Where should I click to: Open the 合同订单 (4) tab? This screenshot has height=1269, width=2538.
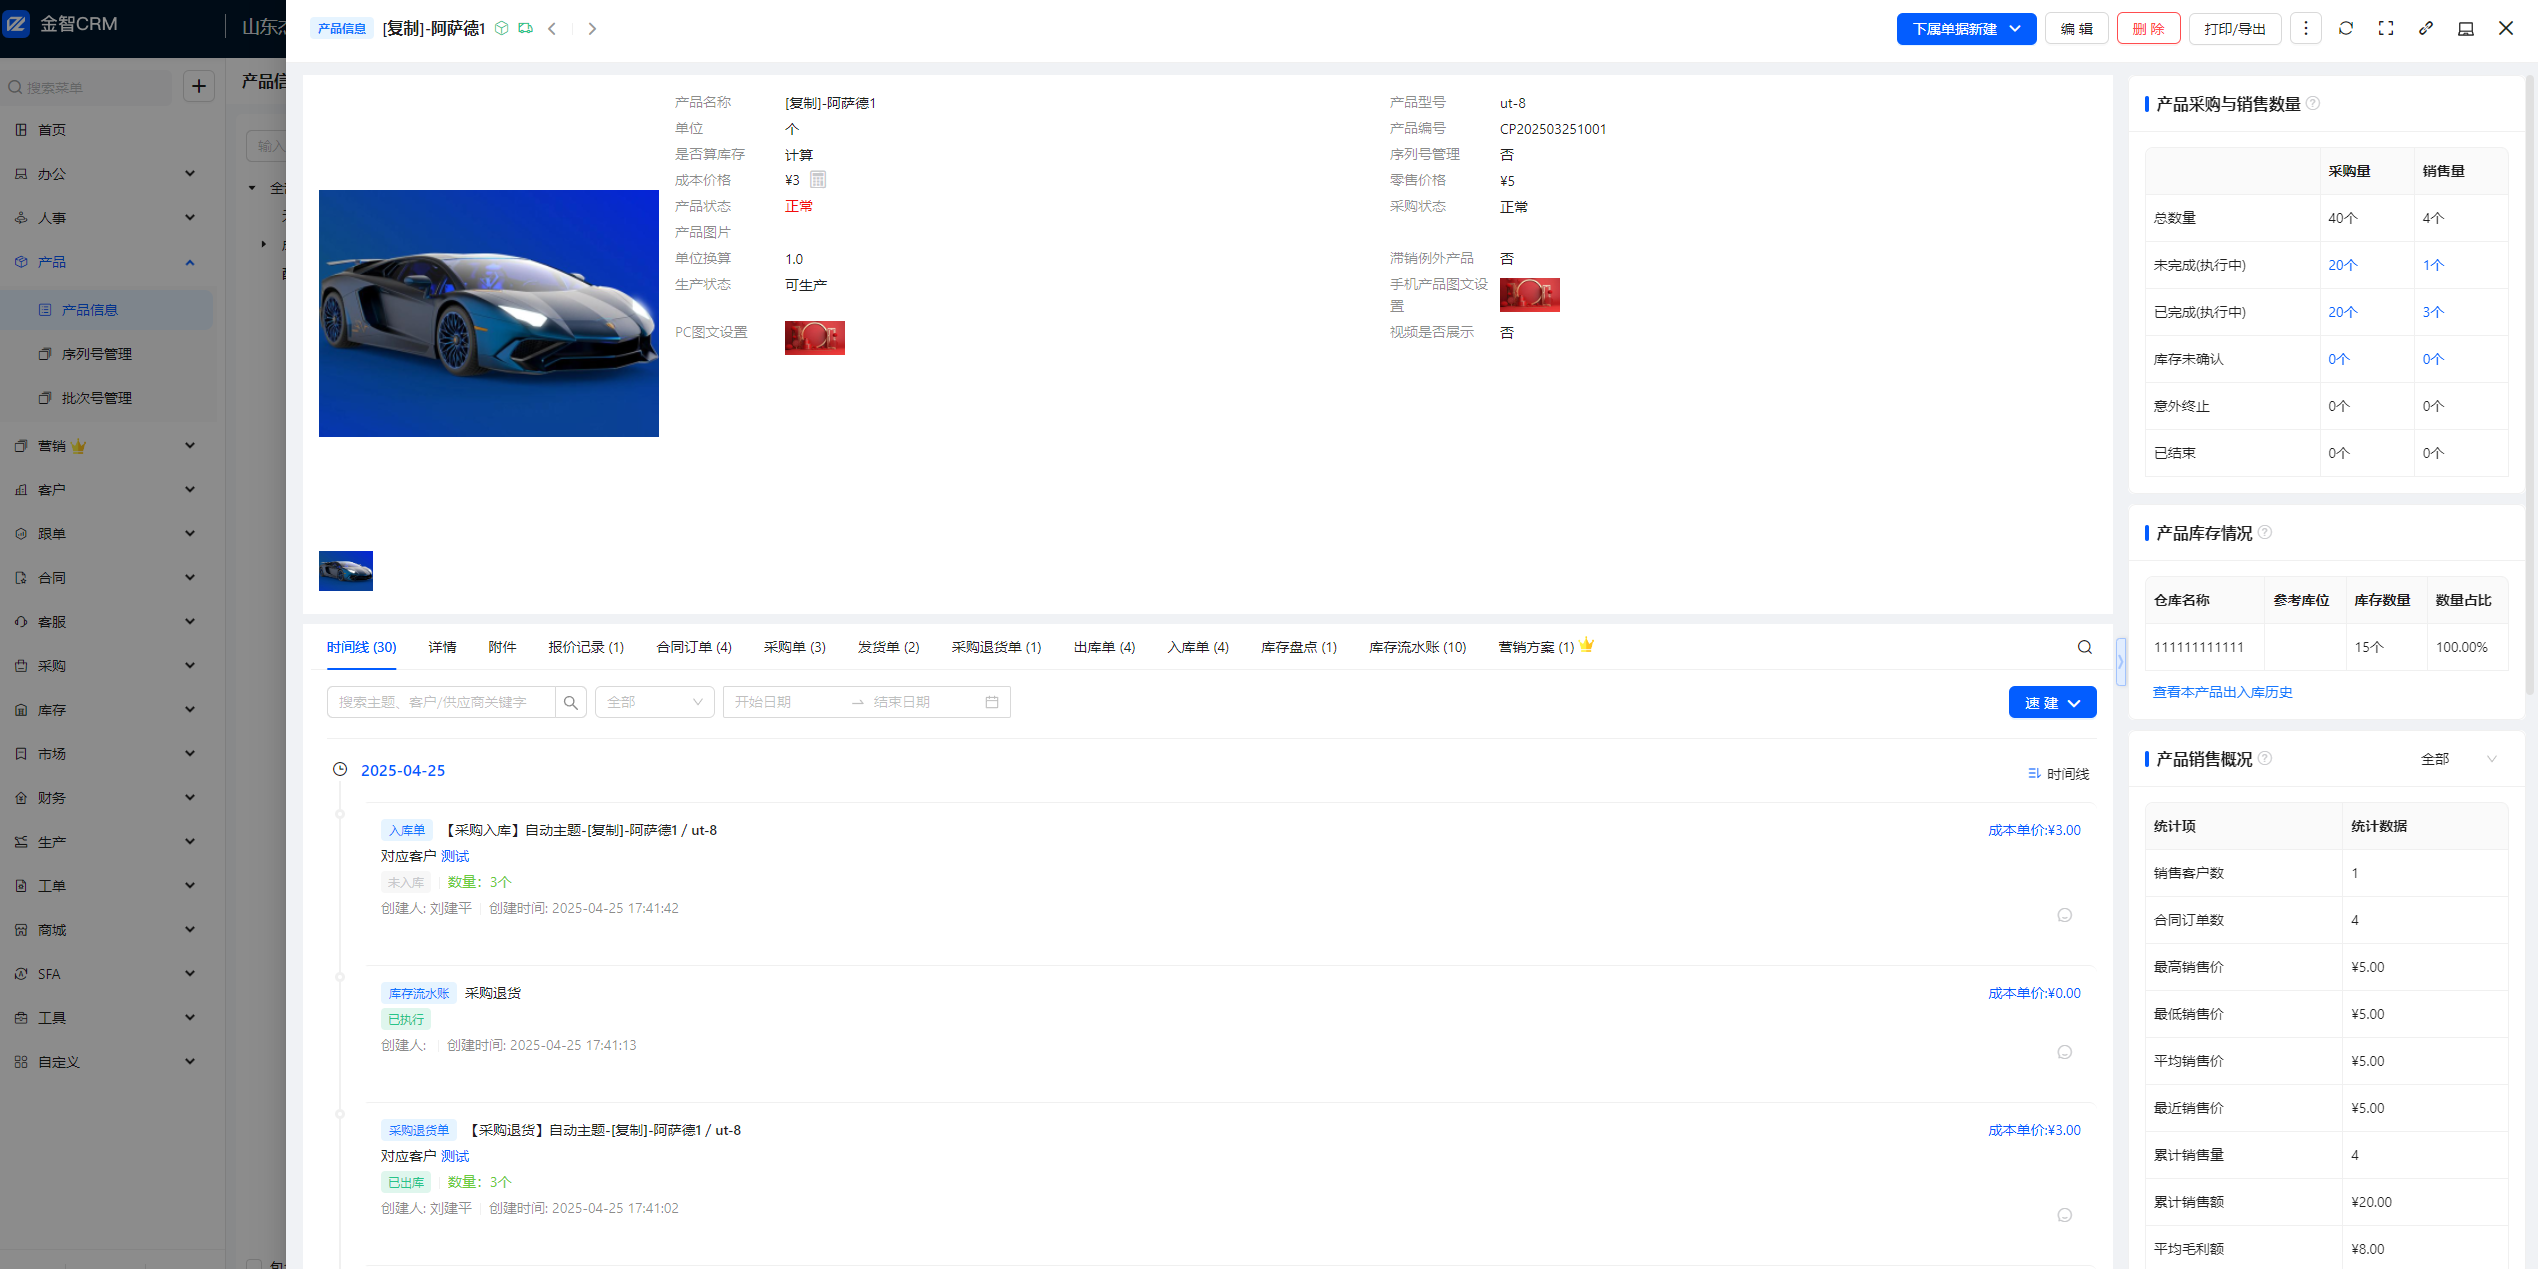click(x=694, y=647)
